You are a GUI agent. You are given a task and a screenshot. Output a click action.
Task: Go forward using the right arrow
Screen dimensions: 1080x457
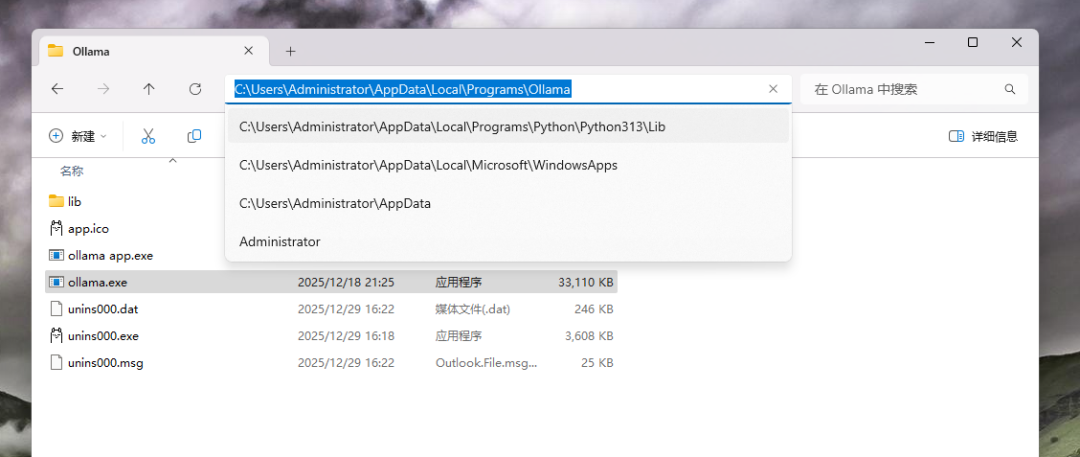click(103, 89)
